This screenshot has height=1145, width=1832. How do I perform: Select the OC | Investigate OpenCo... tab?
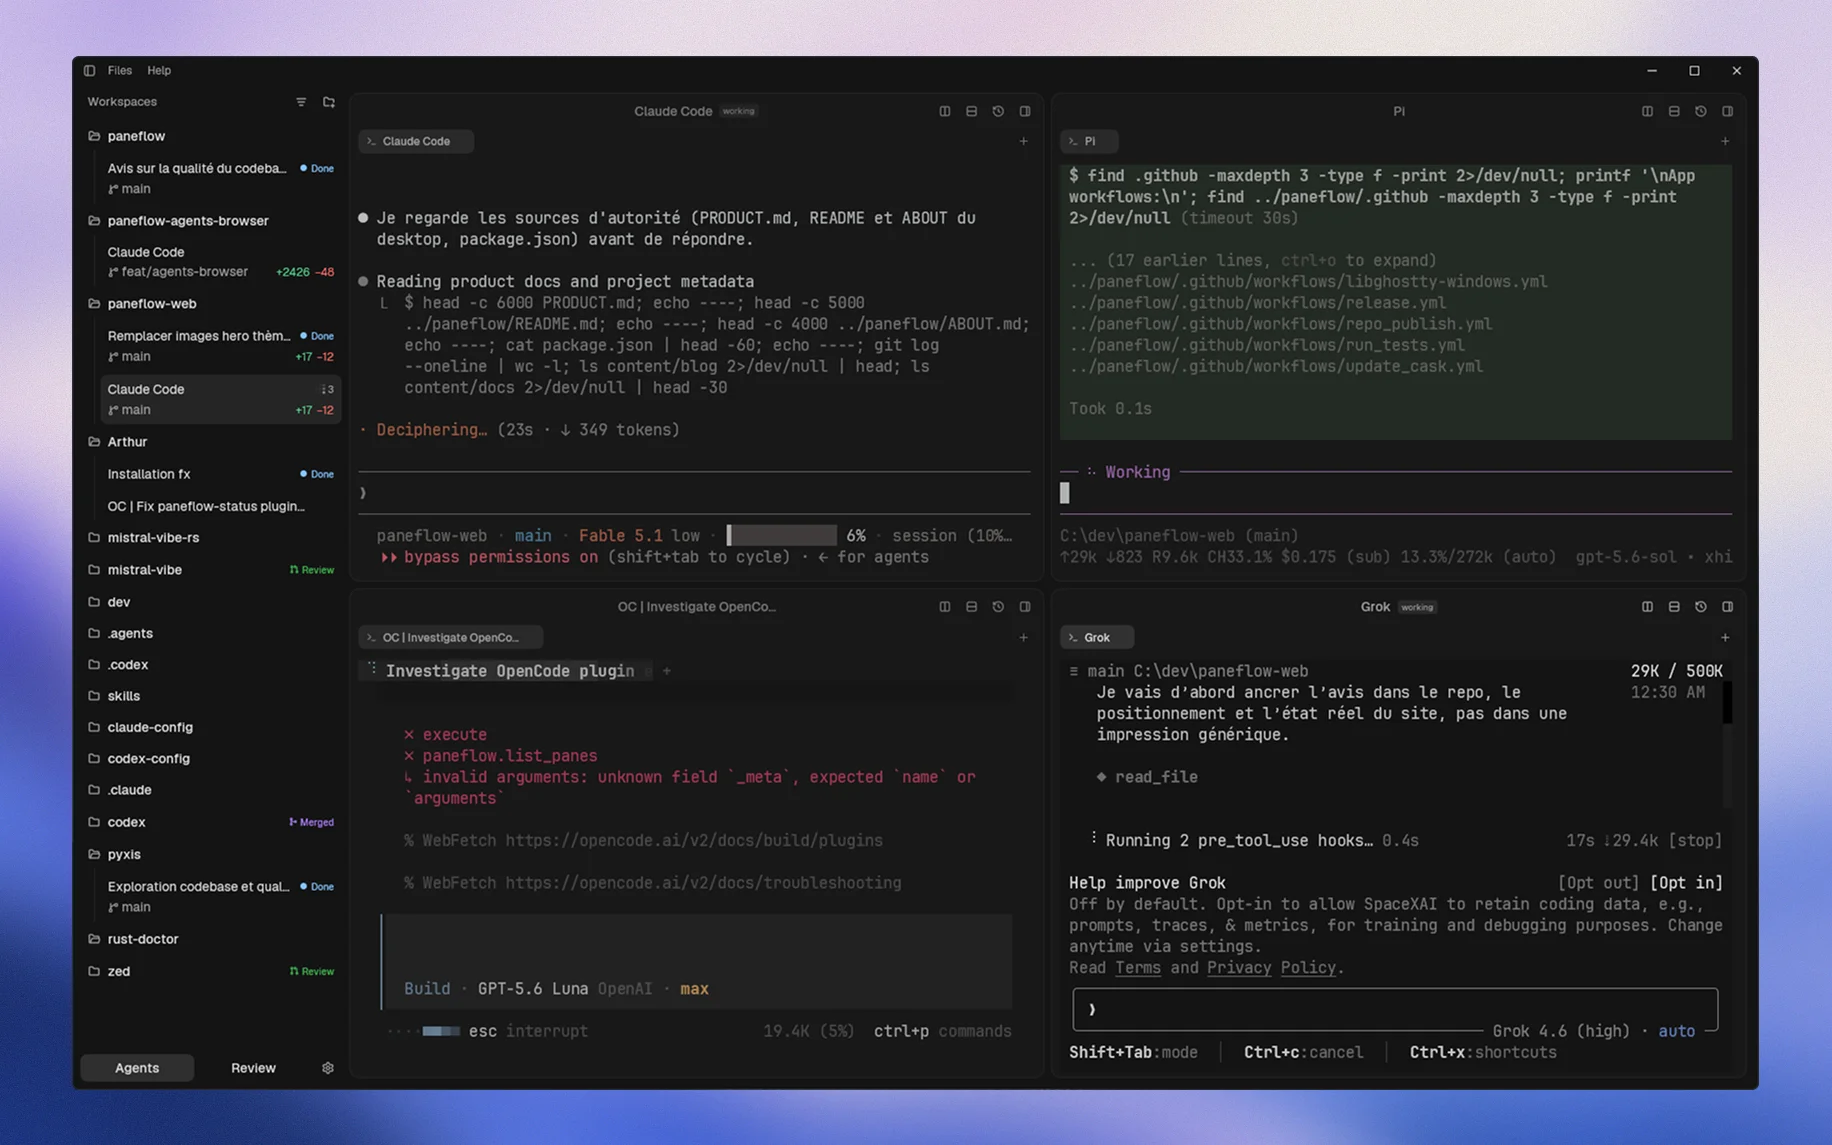click(451, 637)
